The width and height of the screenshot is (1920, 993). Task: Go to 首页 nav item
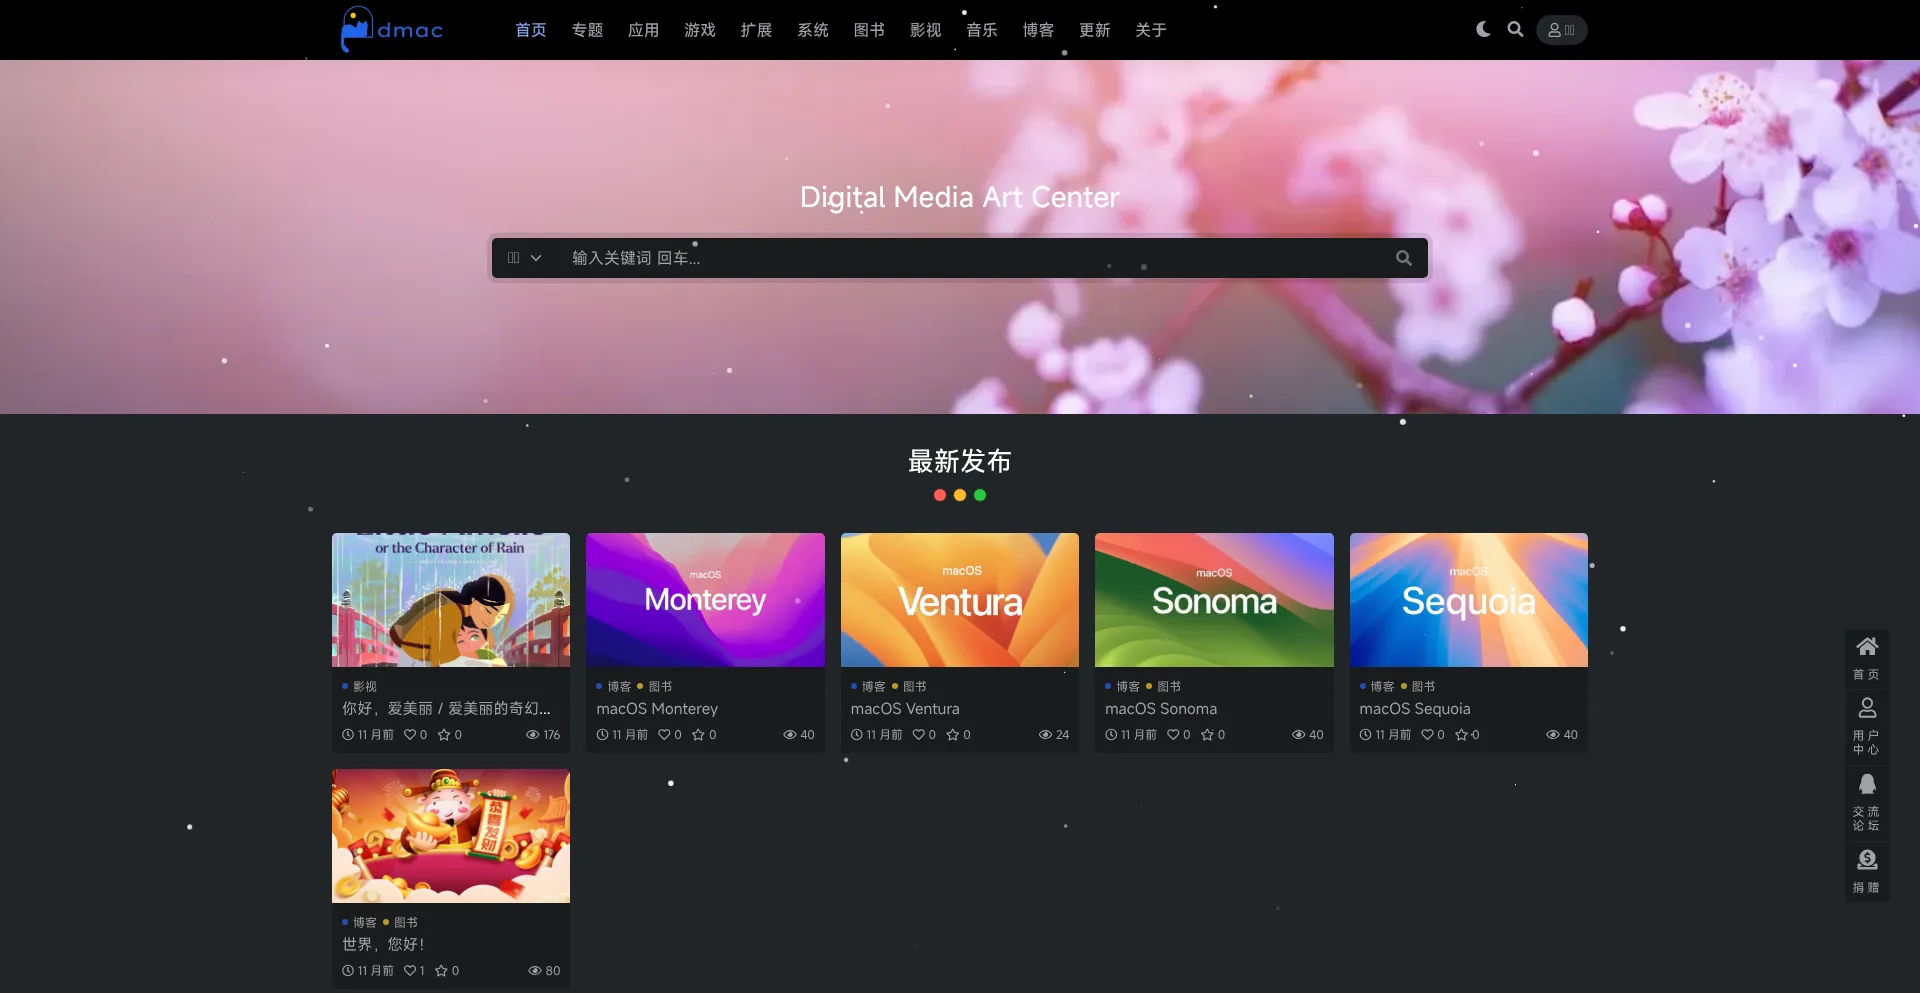click(x=531, y=30)
